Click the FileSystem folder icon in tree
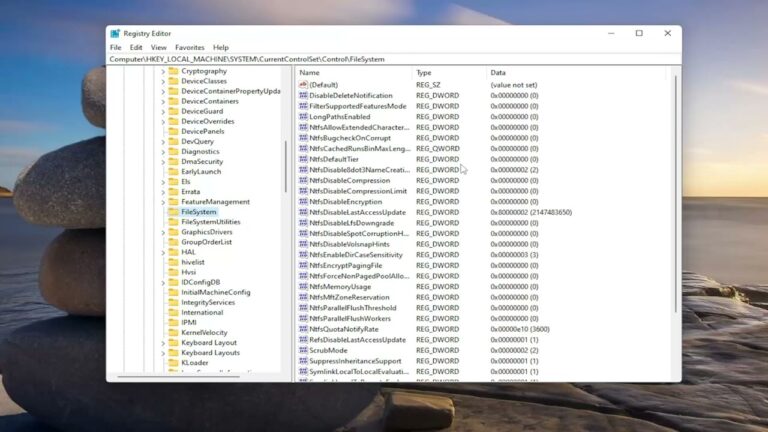768x432 pixels. (x=173, y=212)
